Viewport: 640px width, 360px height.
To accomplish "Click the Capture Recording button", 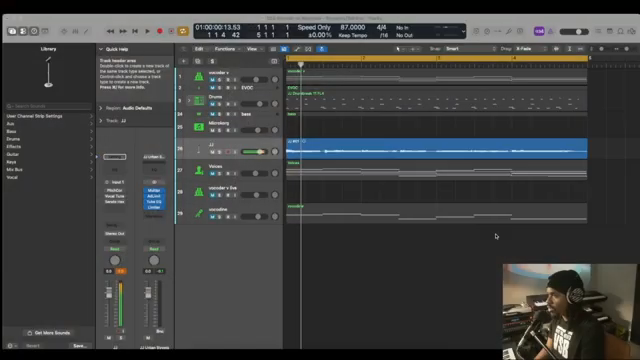I will [x=171, y=31].
